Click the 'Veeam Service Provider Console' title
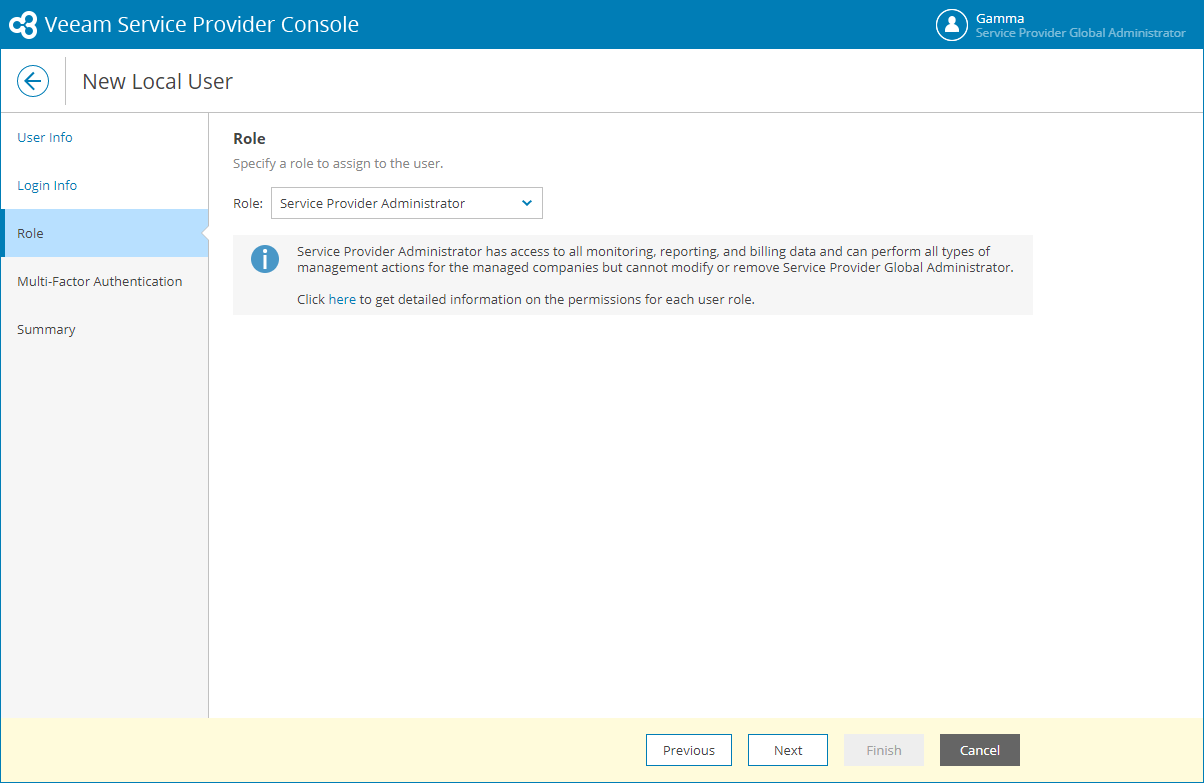Screen dimensions: 1204x783 tap(202, 25)
